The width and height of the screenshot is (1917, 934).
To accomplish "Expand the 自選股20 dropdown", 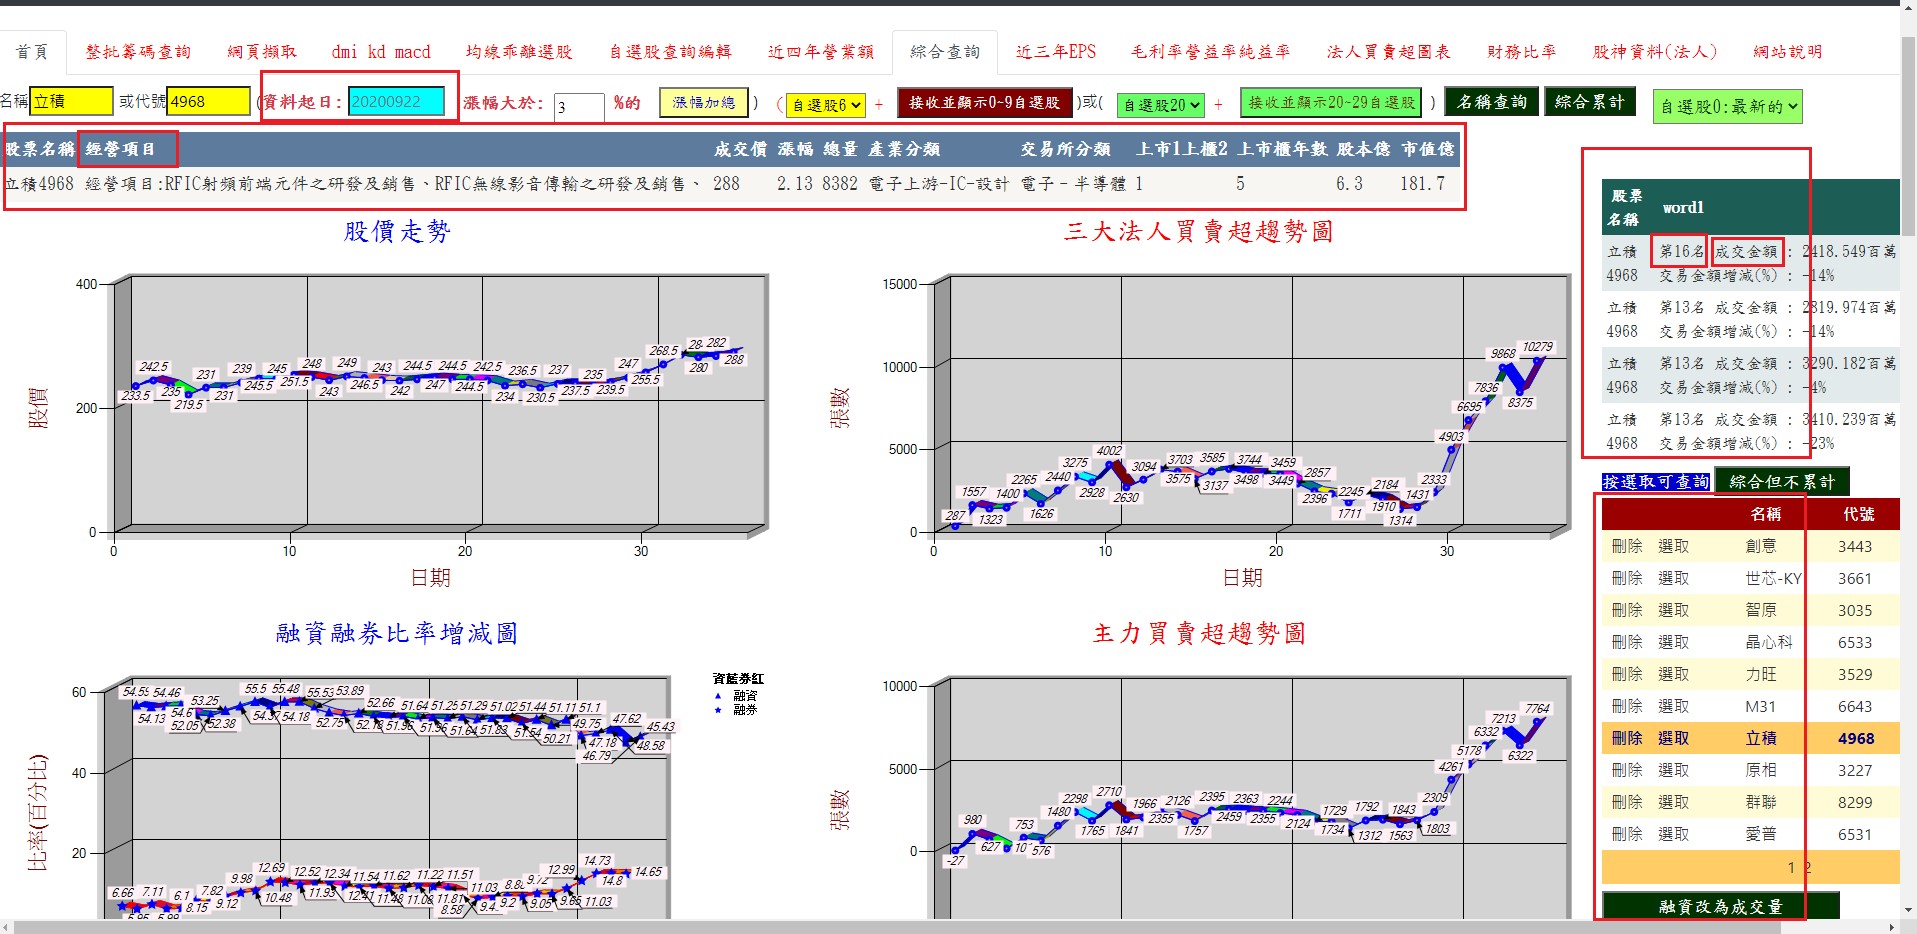I will (x=1160, y=104).
